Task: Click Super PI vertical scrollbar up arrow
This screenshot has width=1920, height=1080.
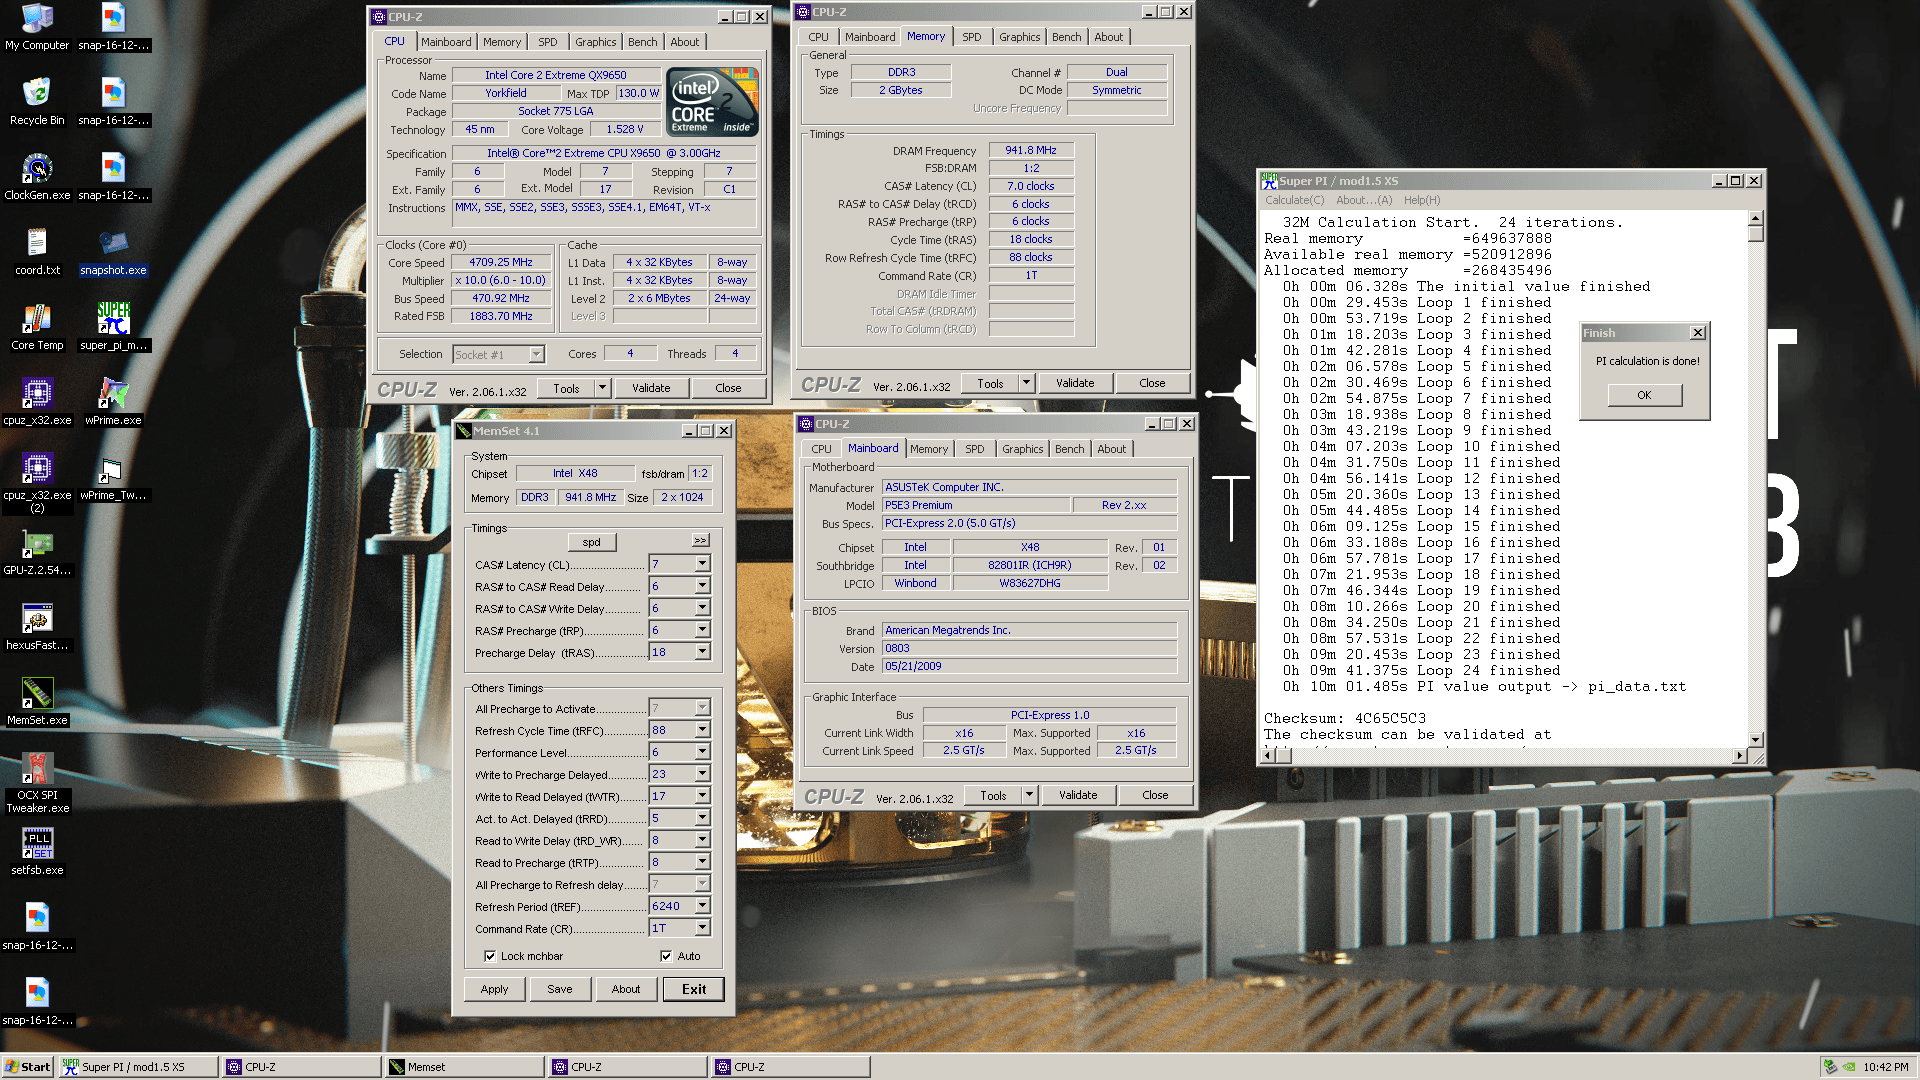Action: 1755,218
